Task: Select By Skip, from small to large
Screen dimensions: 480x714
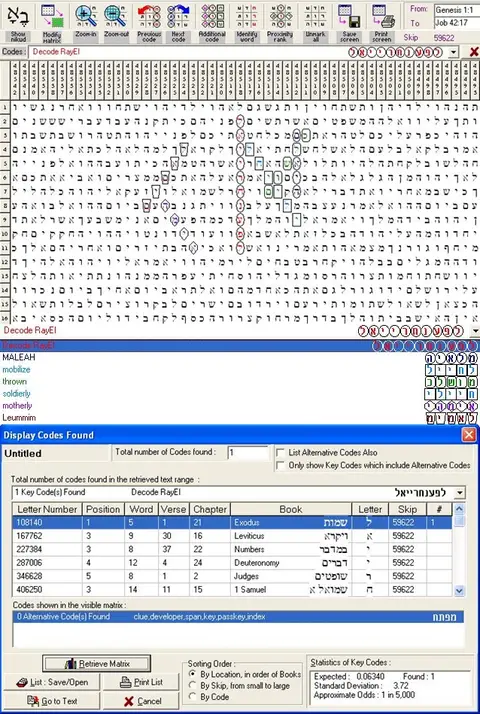Action: coord(193,685)
